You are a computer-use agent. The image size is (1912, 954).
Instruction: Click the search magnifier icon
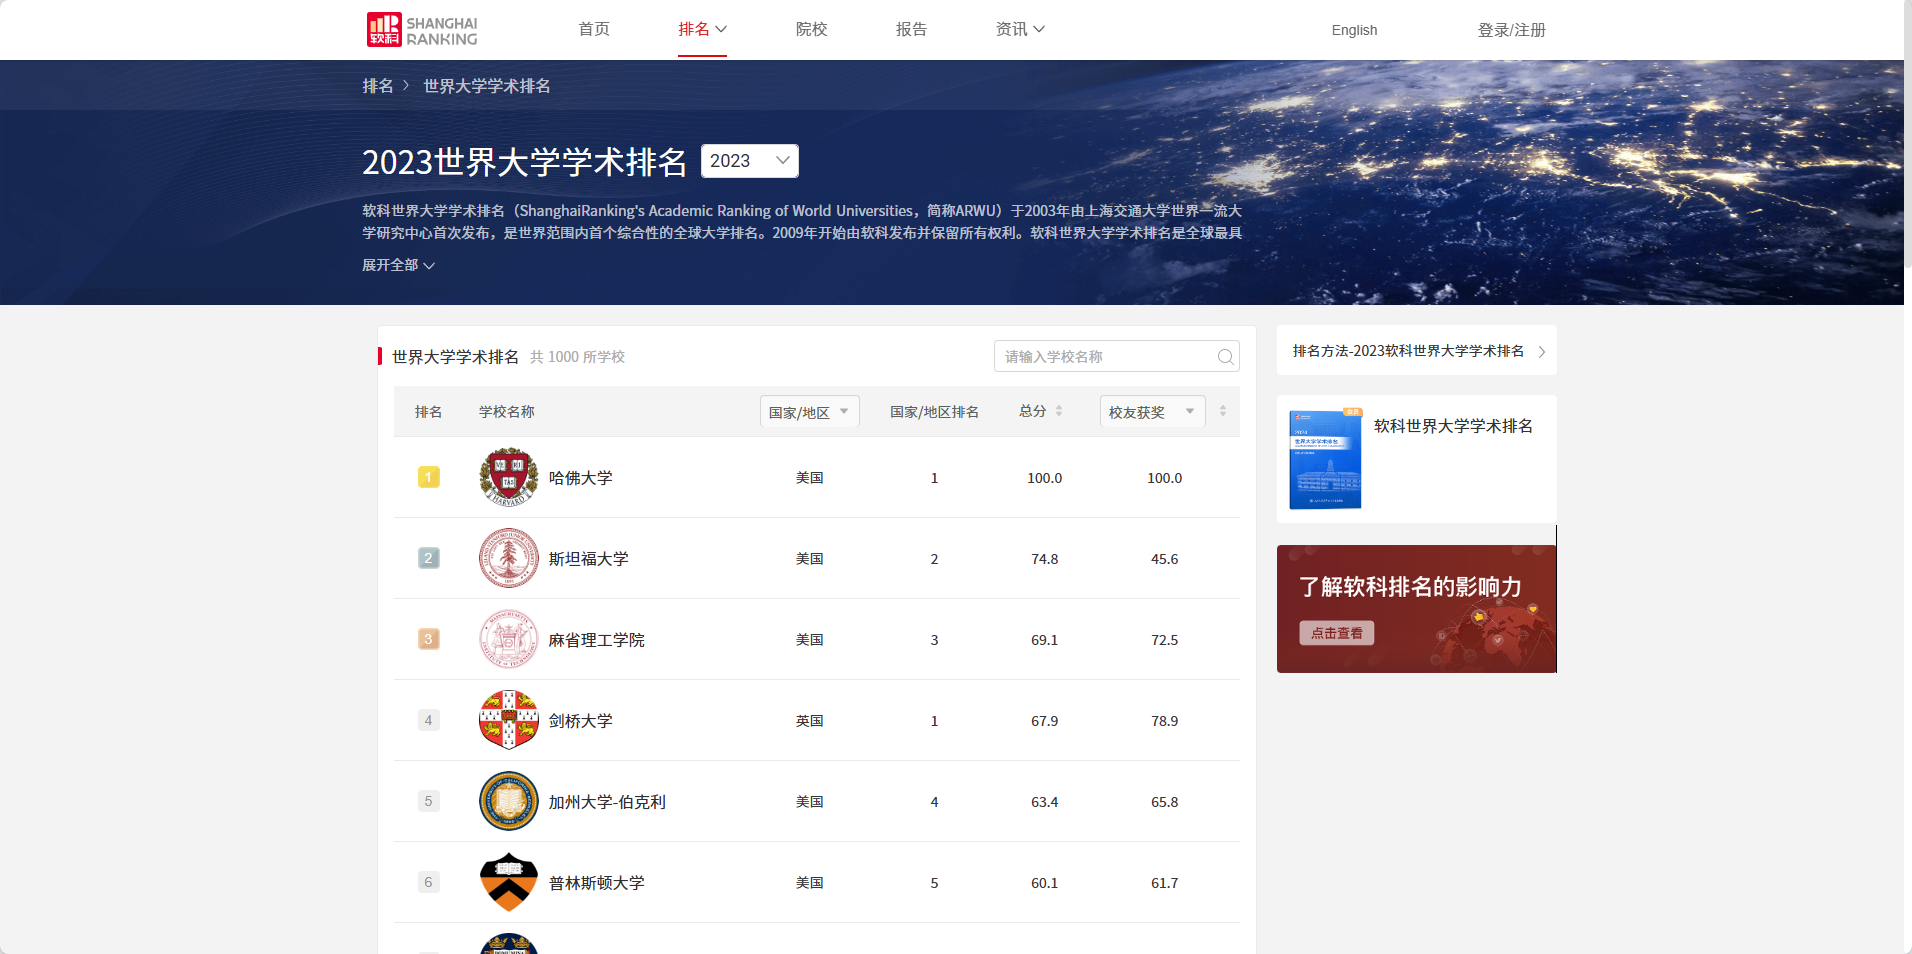1225,357
